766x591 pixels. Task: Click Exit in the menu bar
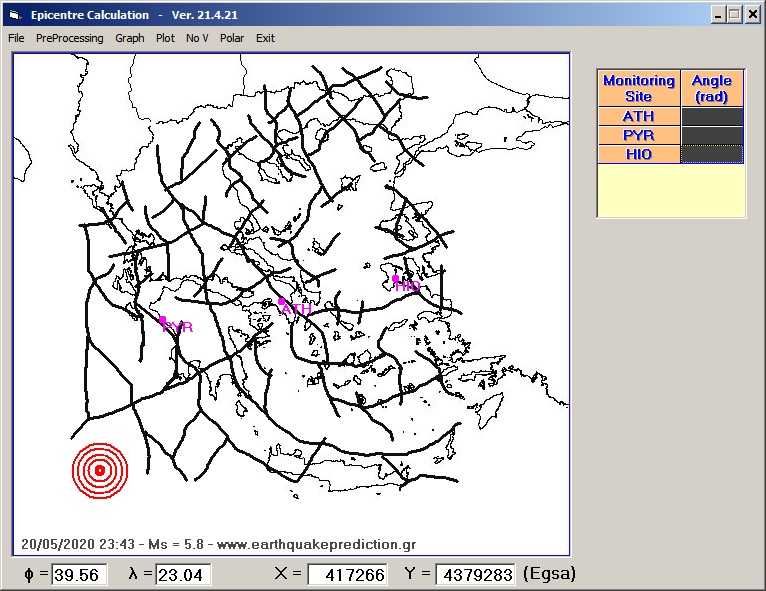click(265, 38)
